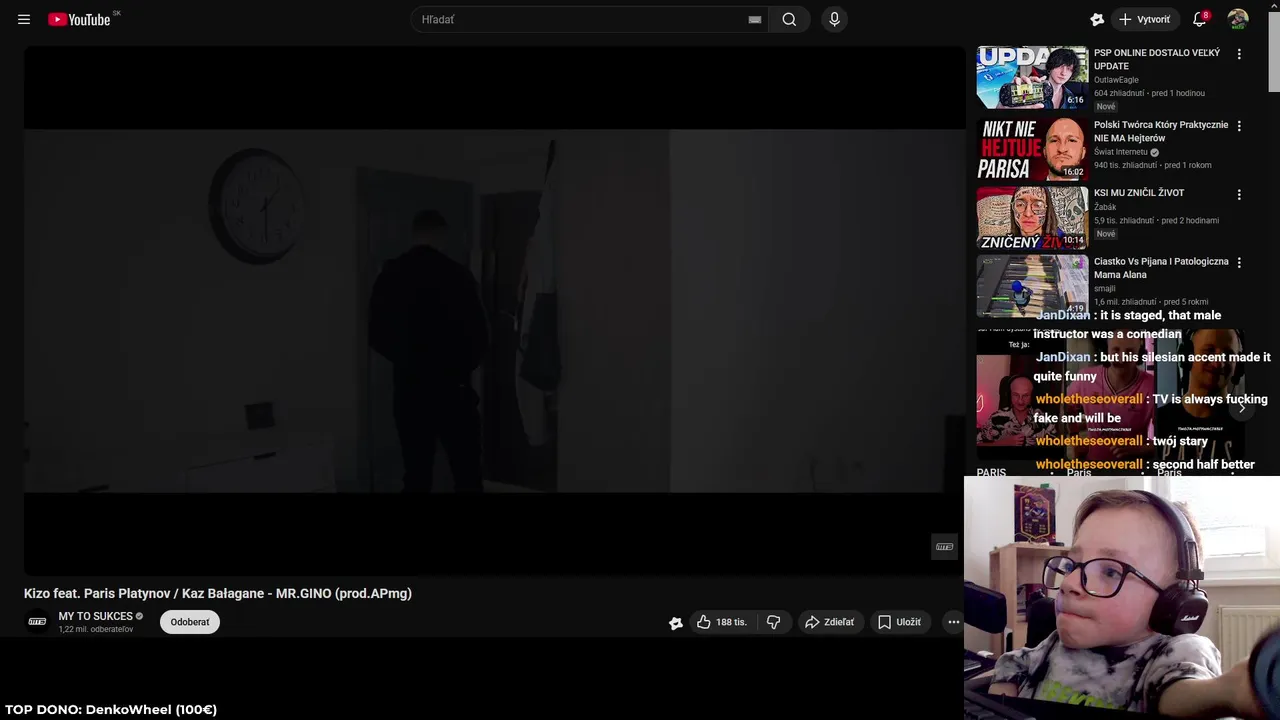
Task: Click the Žabák channel name
Action: coord(1105,207)
